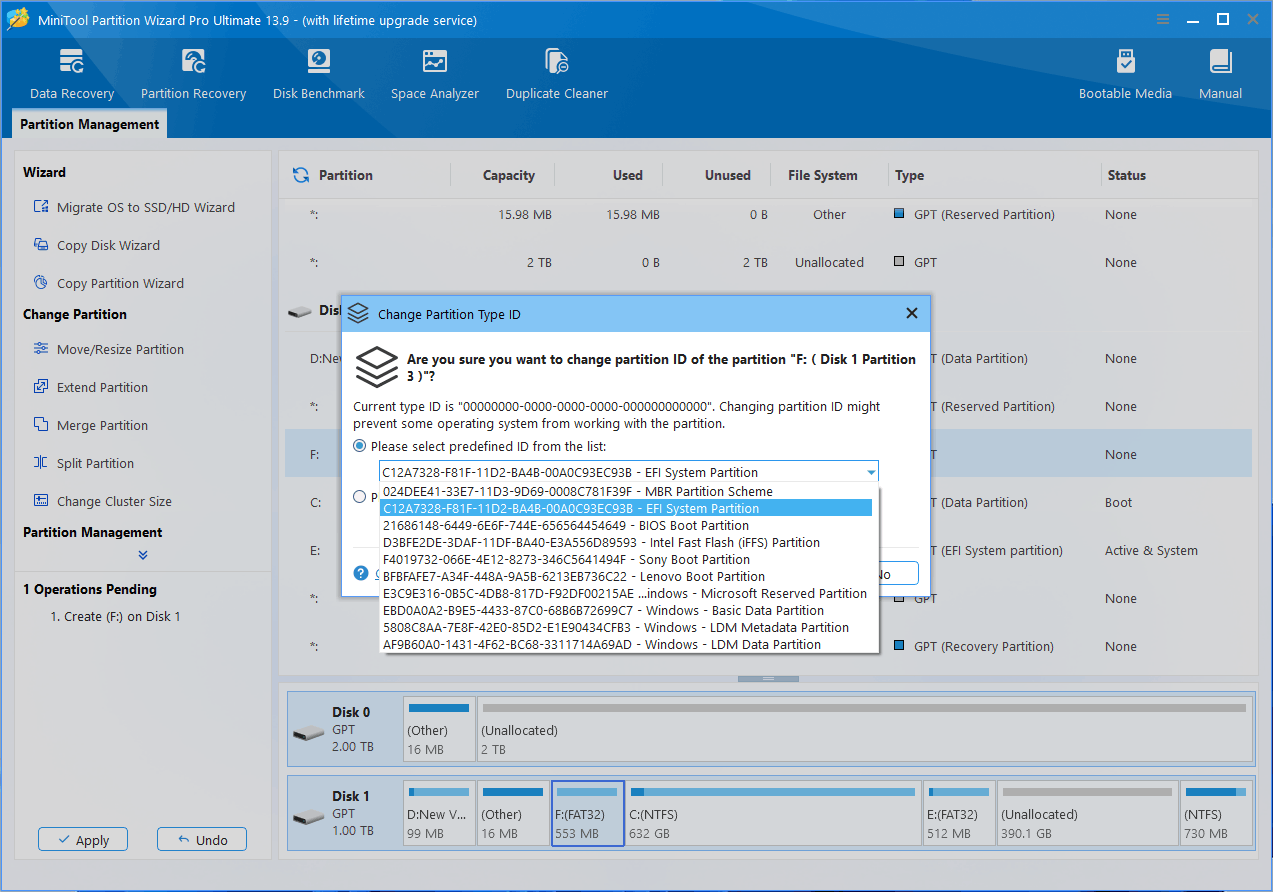Choose MBR Partition Scheme from the list

[627, 491]
